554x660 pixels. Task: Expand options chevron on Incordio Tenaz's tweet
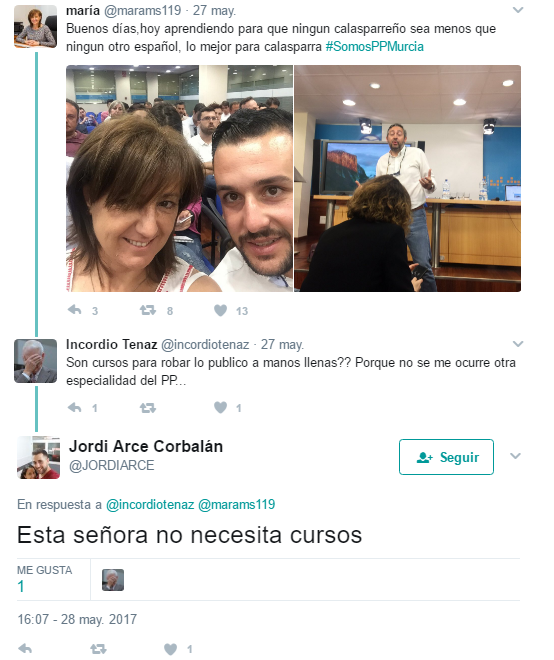click(518, 344)
